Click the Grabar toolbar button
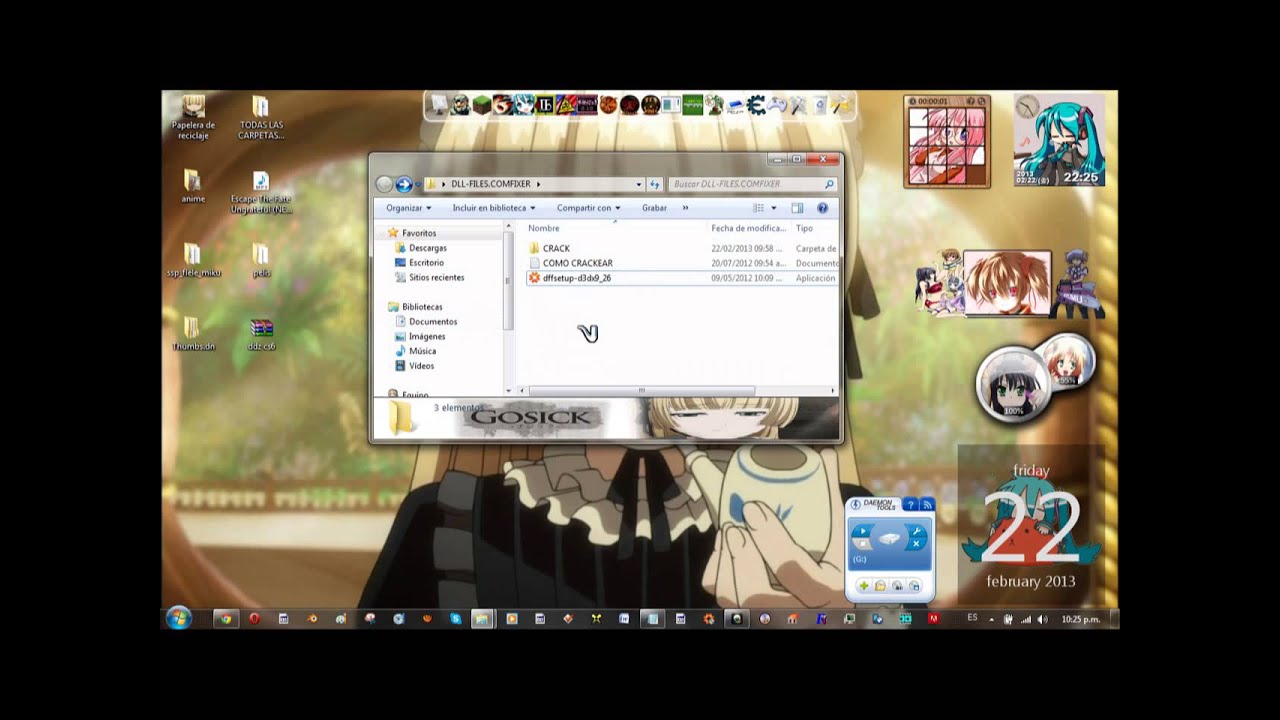This screenshot has width=1280, height=720. (x=654, y=208)
